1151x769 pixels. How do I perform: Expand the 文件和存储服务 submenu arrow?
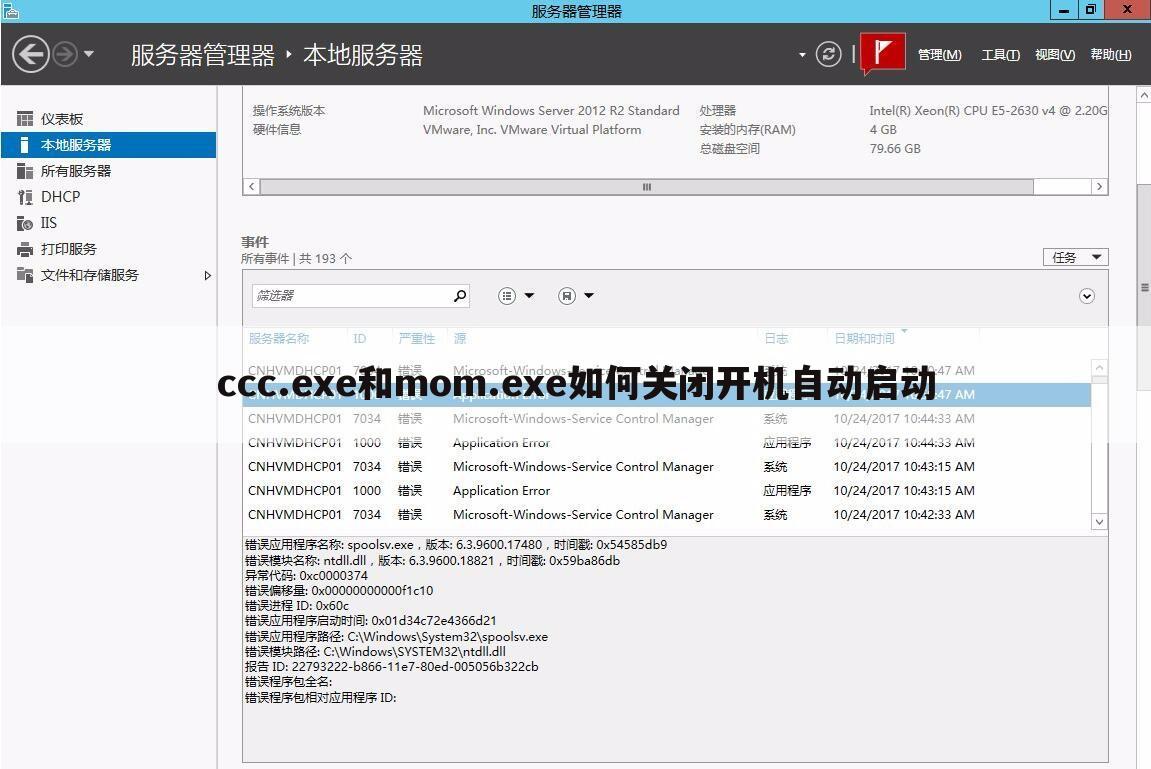point(208,276)
